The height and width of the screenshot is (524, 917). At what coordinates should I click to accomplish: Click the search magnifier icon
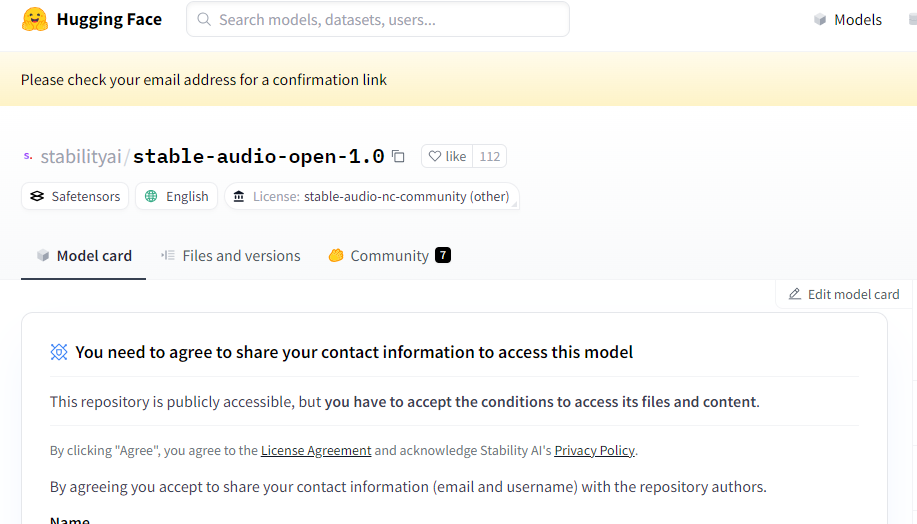click(x=204, y=20)
